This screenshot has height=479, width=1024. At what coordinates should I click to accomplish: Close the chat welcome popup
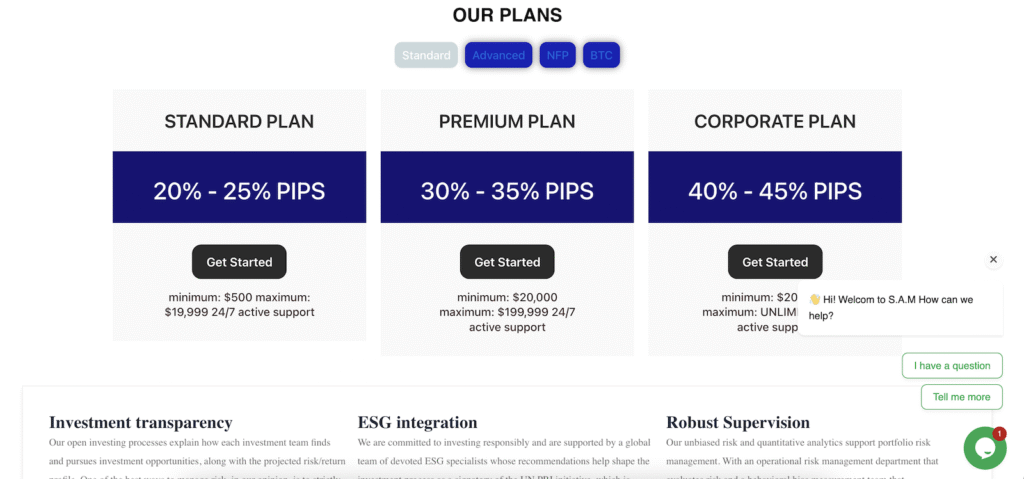993,259
